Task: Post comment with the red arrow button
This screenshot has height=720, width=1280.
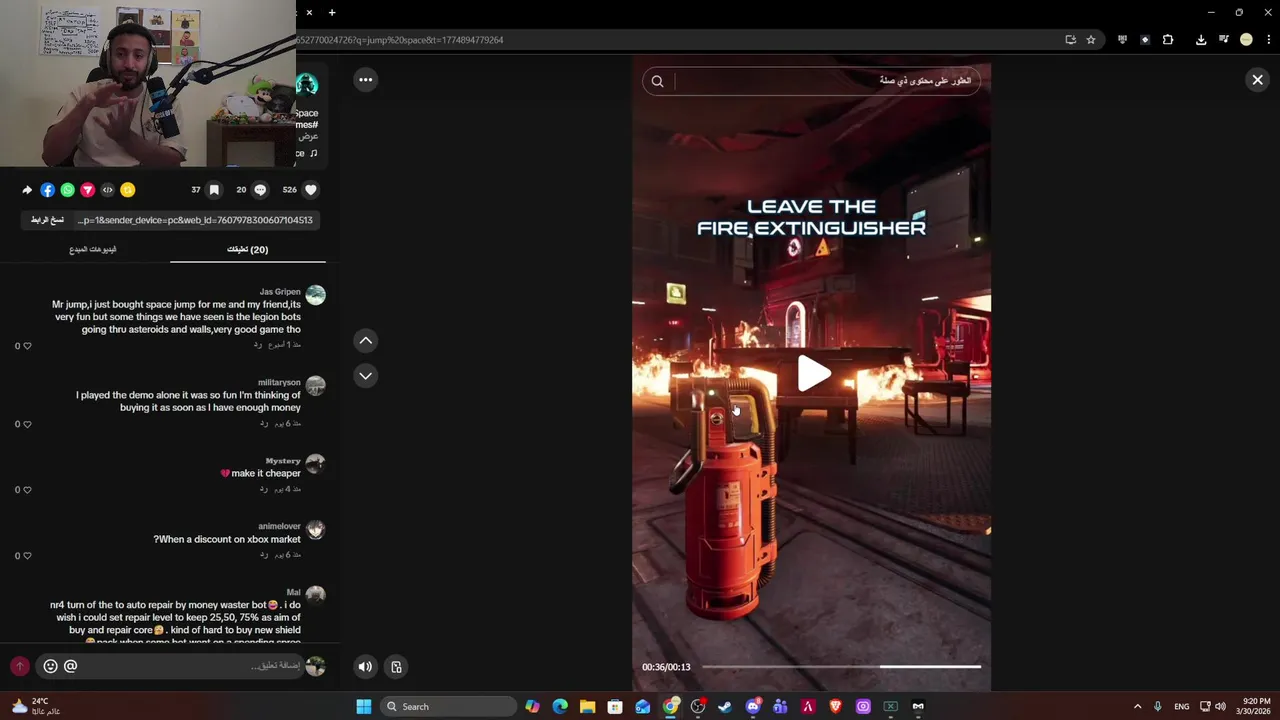Action: 19,666
